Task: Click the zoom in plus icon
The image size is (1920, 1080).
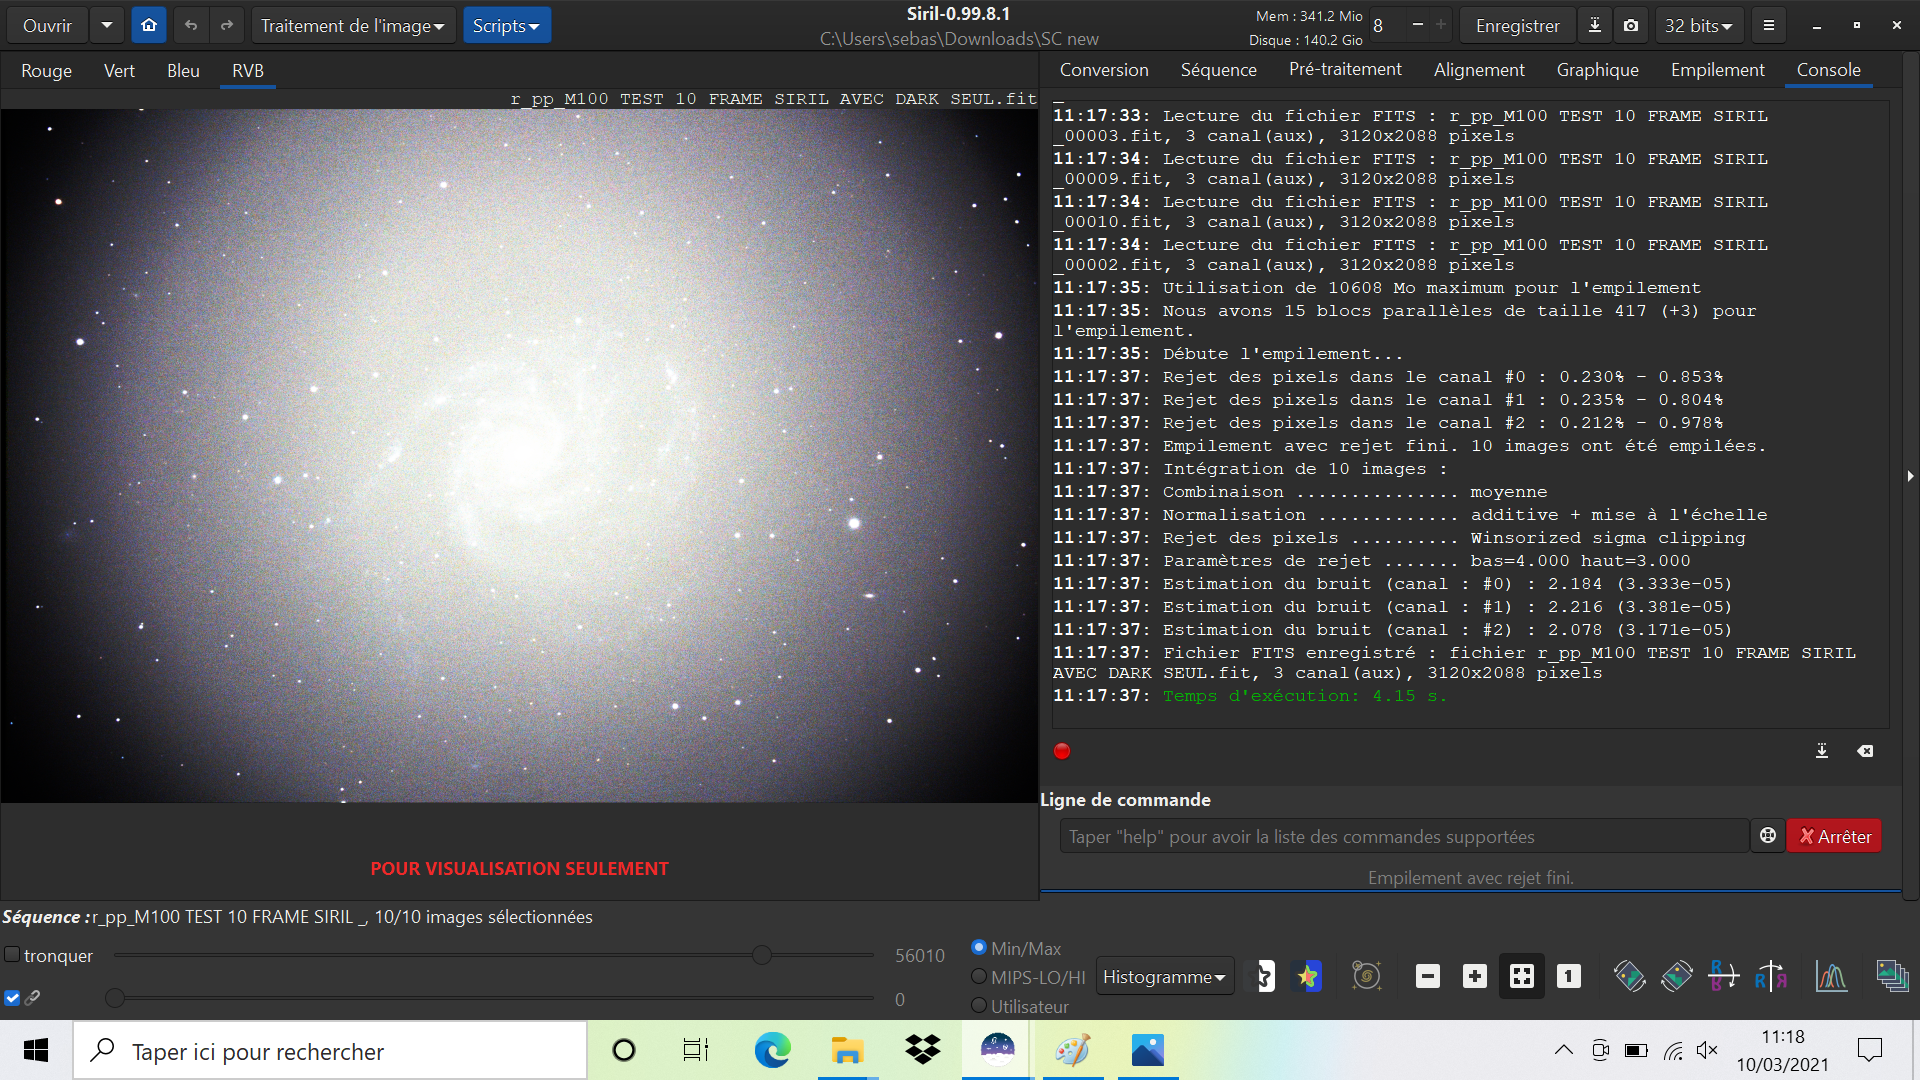Action: point(1474,976)
